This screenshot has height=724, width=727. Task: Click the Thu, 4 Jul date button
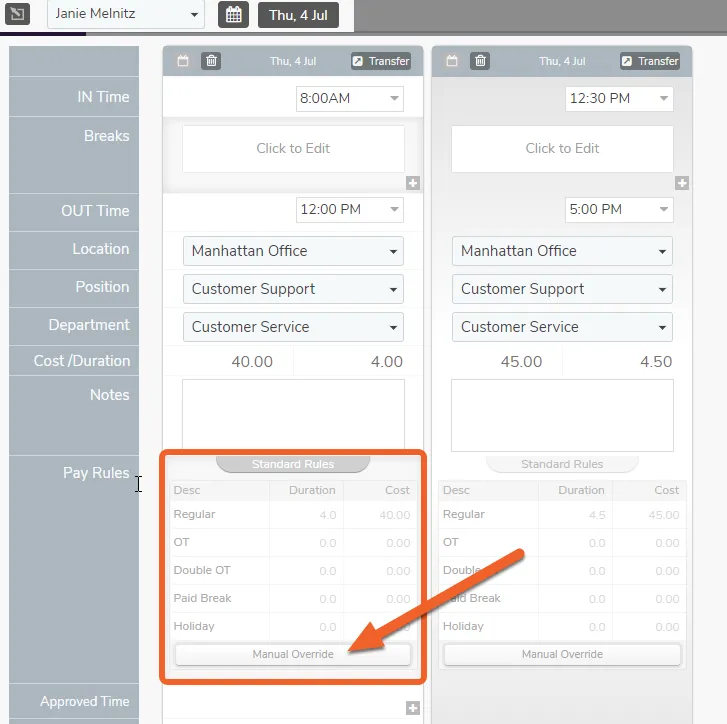click(x=298, y=15)
